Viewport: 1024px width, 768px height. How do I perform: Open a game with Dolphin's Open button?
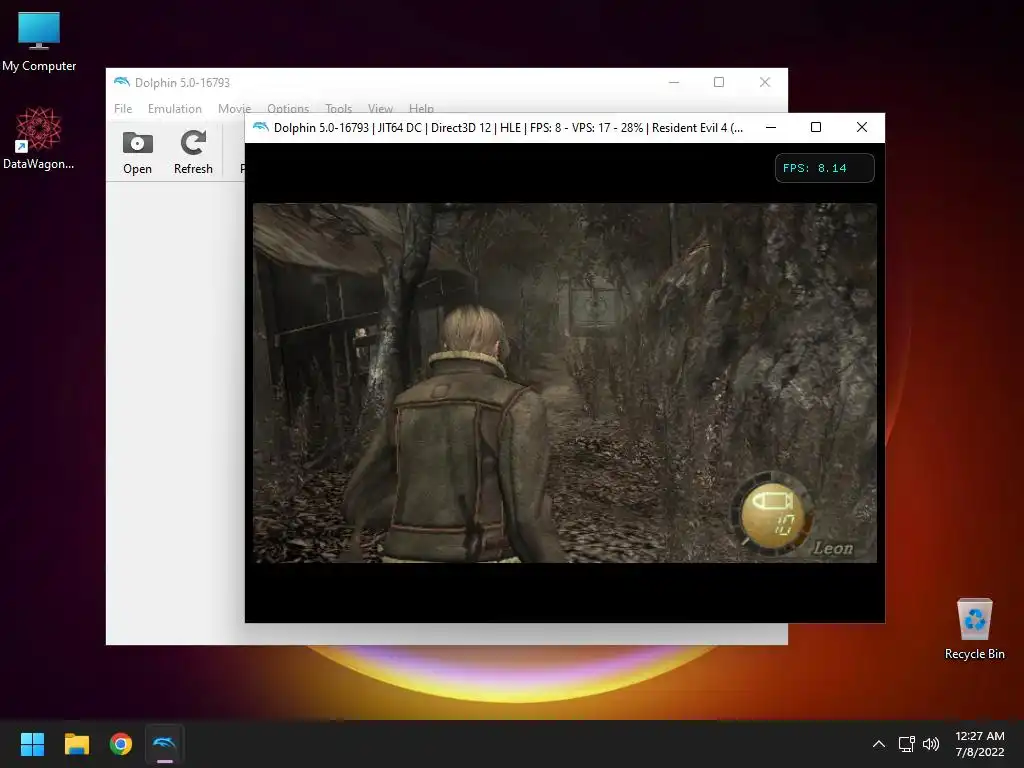click(x=137, y=153)
